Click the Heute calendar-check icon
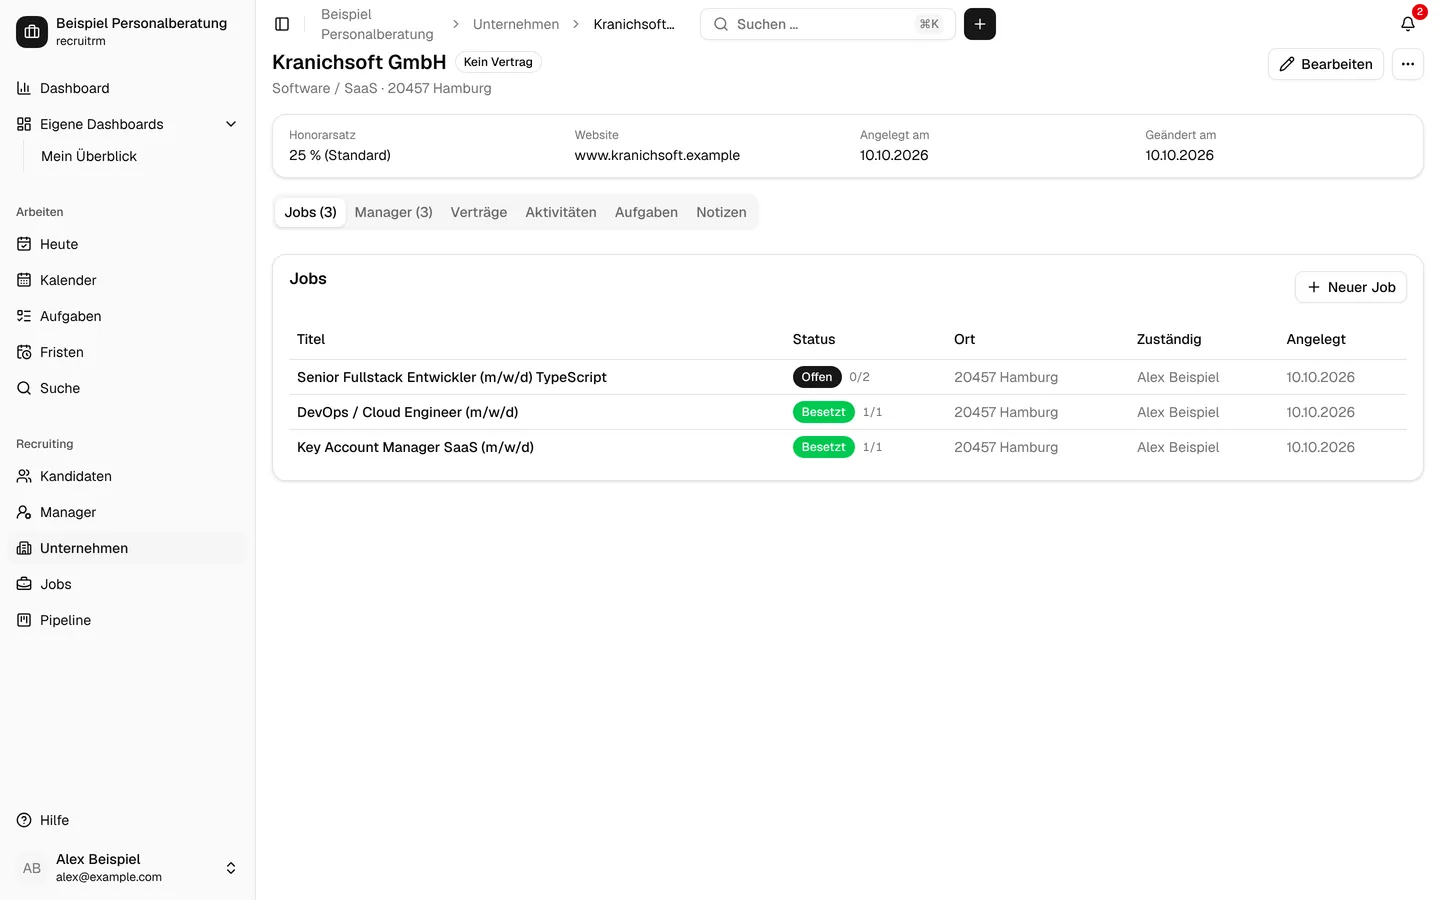 coord(24,244)
